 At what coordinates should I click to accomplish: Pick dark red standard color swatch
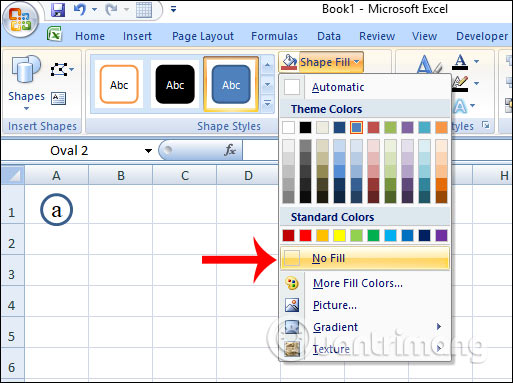288,235
